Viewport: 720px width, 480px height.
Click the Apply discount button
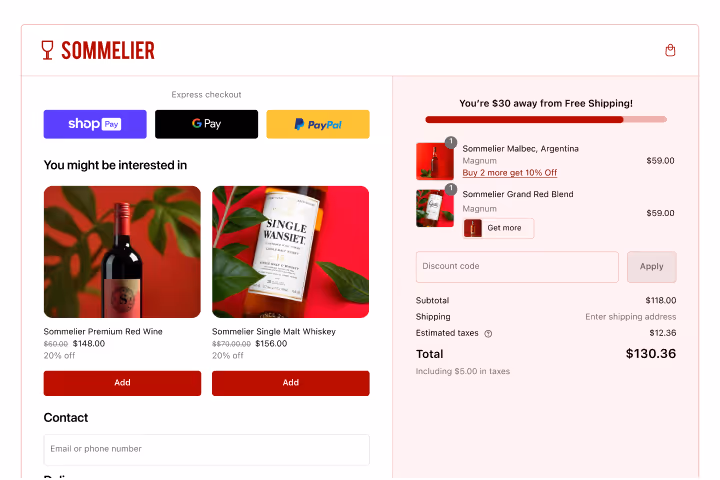652,266
